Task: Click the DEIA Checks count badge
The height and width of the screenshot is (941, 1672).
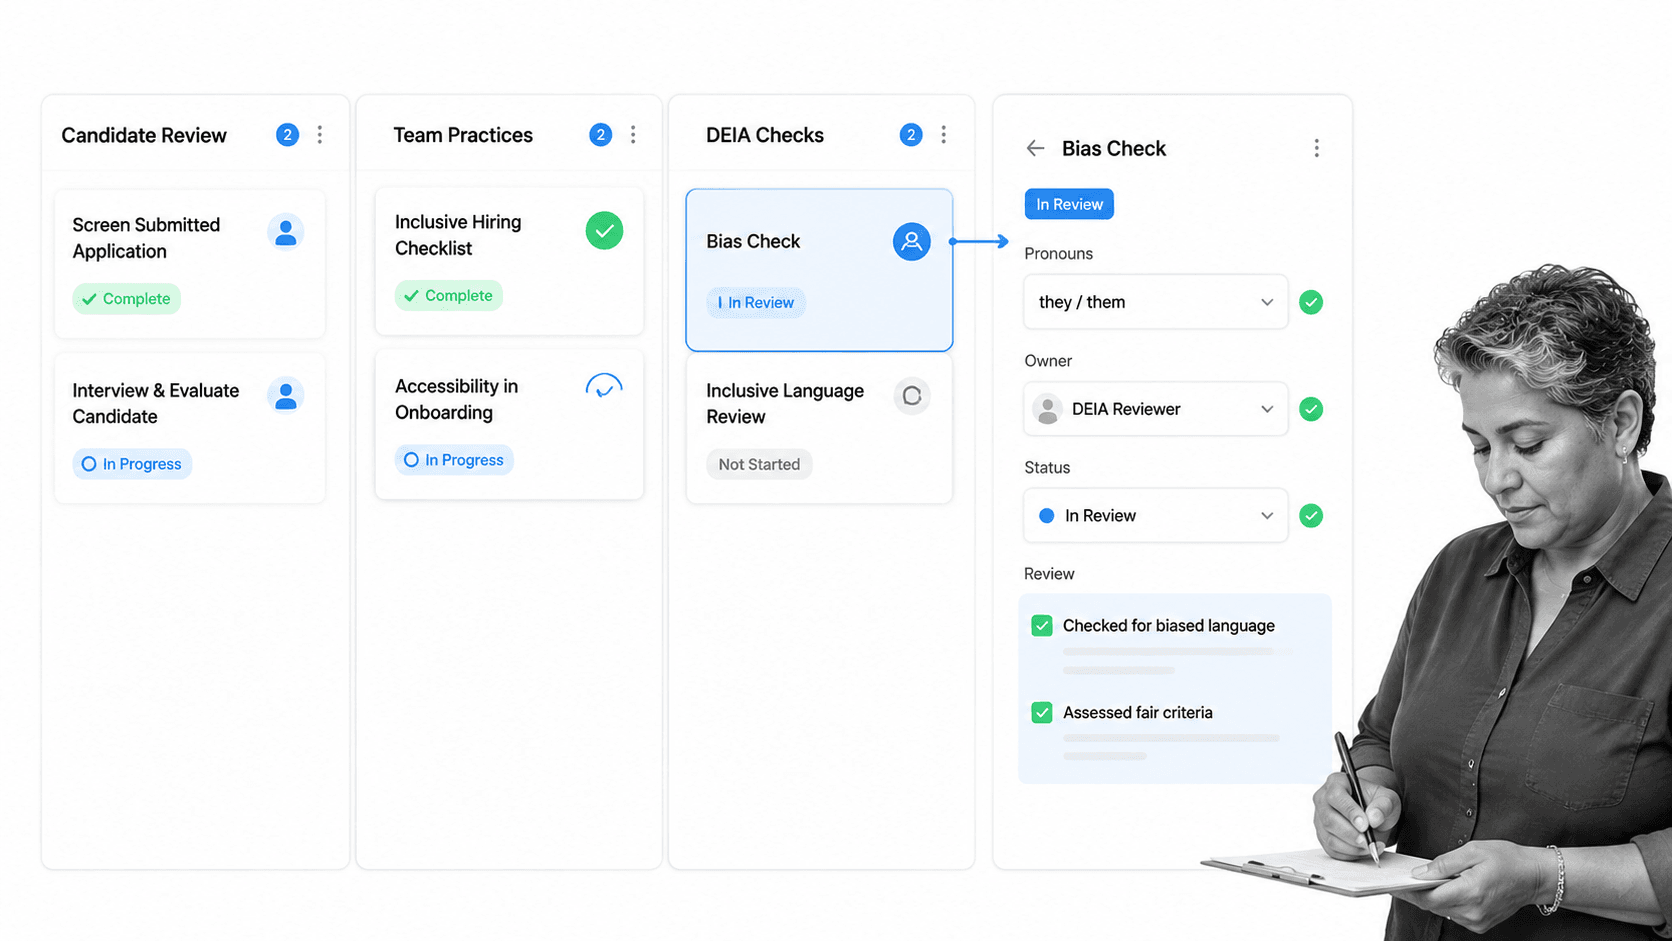Action: (910, 135)
